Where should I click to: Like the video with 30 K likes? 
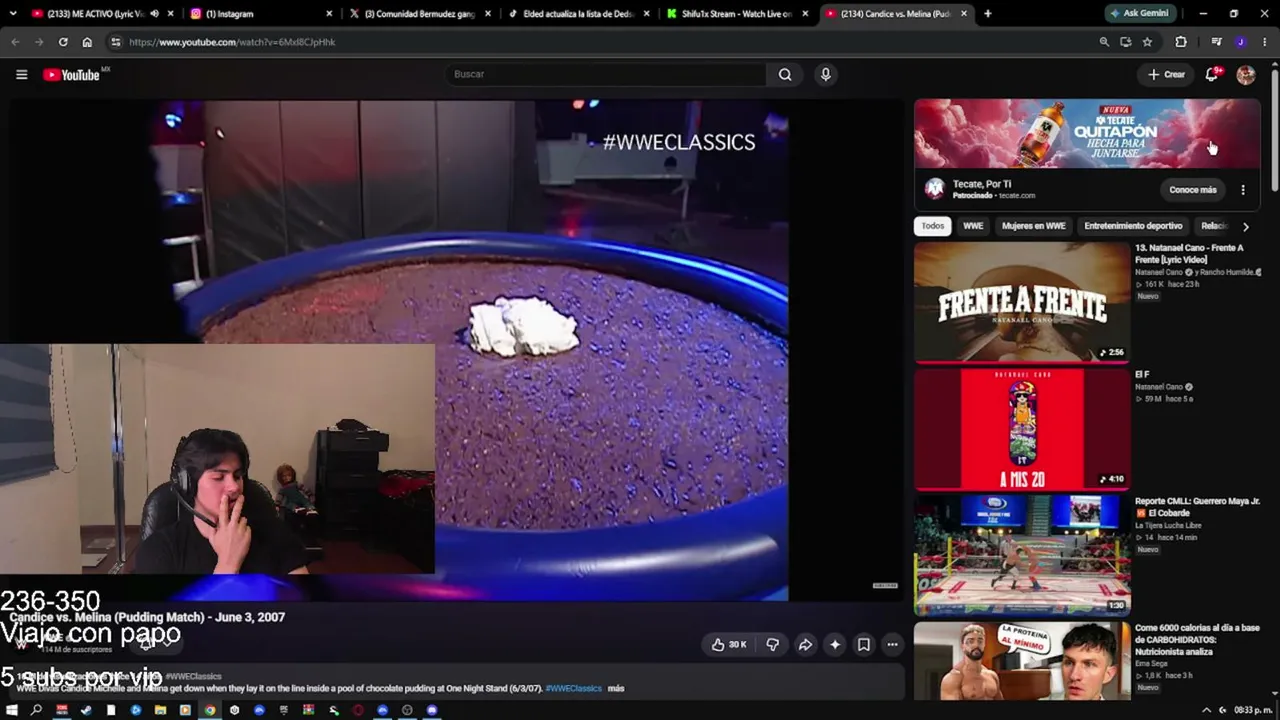(x=729, y=645)
